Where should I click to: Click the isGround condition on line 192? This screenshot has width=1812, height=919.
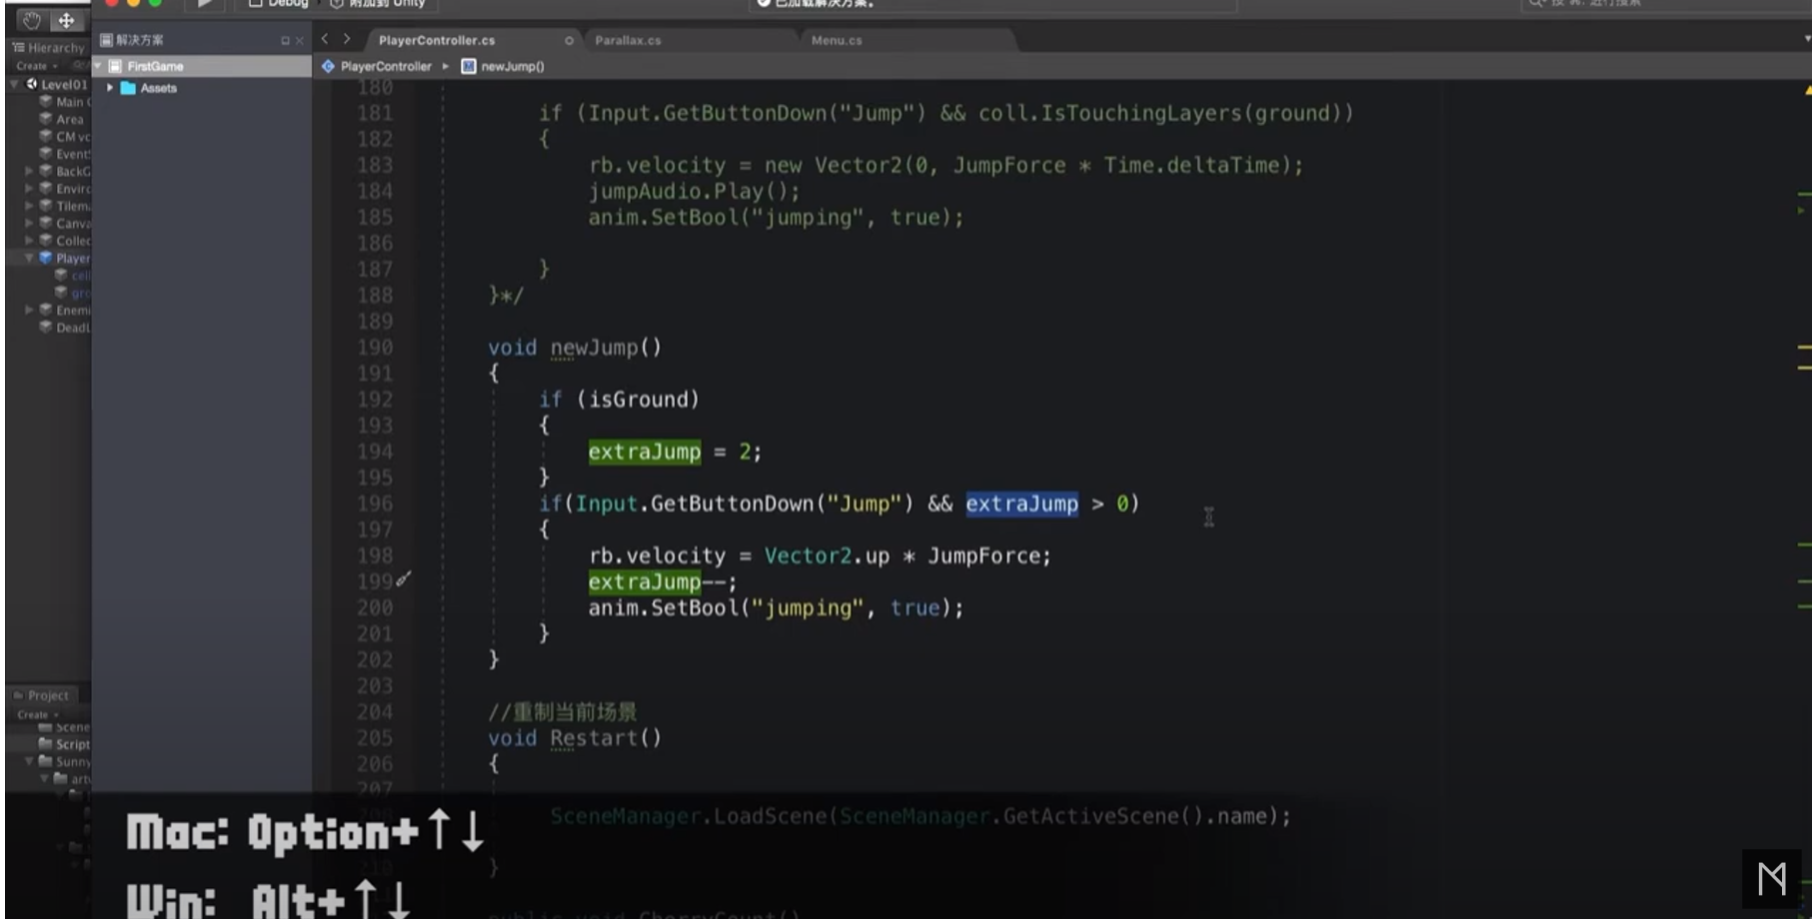tap(637, 400)
